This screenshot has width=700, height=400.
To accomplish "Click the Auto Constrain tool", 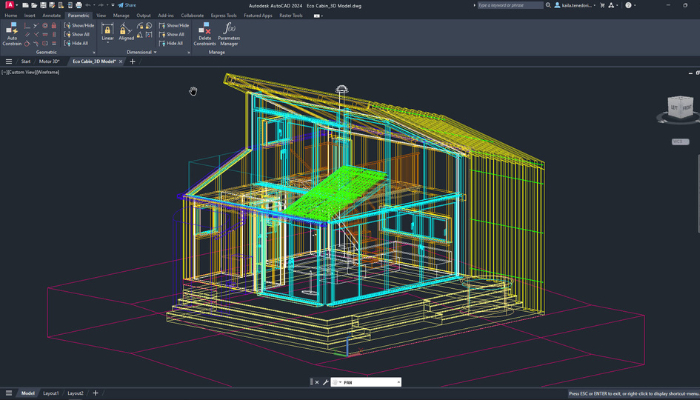I will (12, 34).
